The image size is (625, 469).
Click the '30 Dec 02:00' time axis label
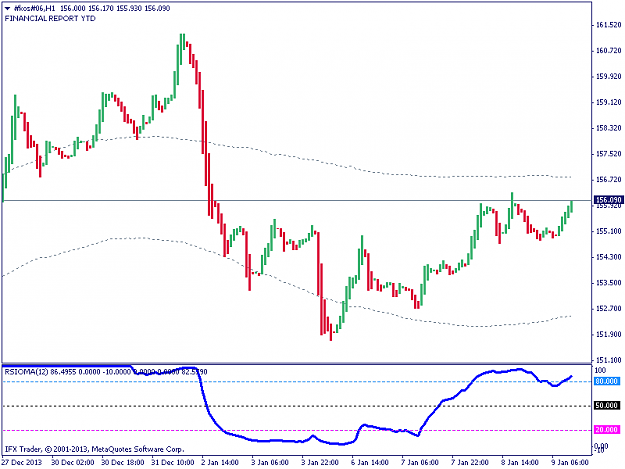click(x=73, y=463)
